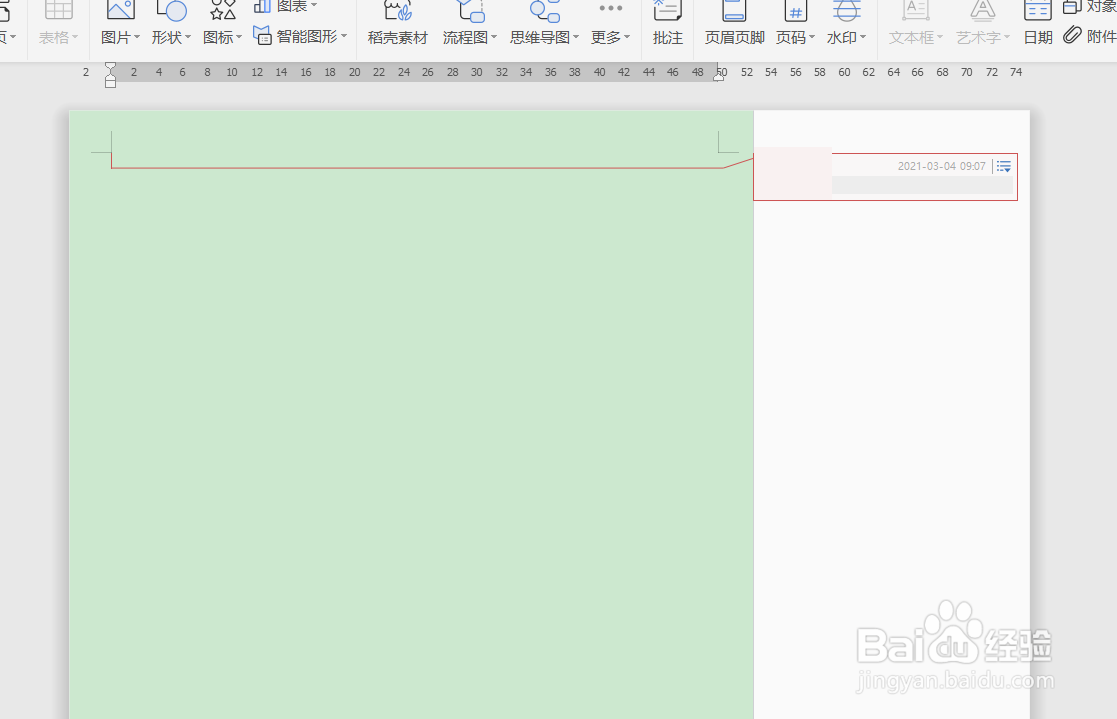This screenshot has width=1117, height=719.
Task: Open the comment options list icon
Action: coord(1004,167)
